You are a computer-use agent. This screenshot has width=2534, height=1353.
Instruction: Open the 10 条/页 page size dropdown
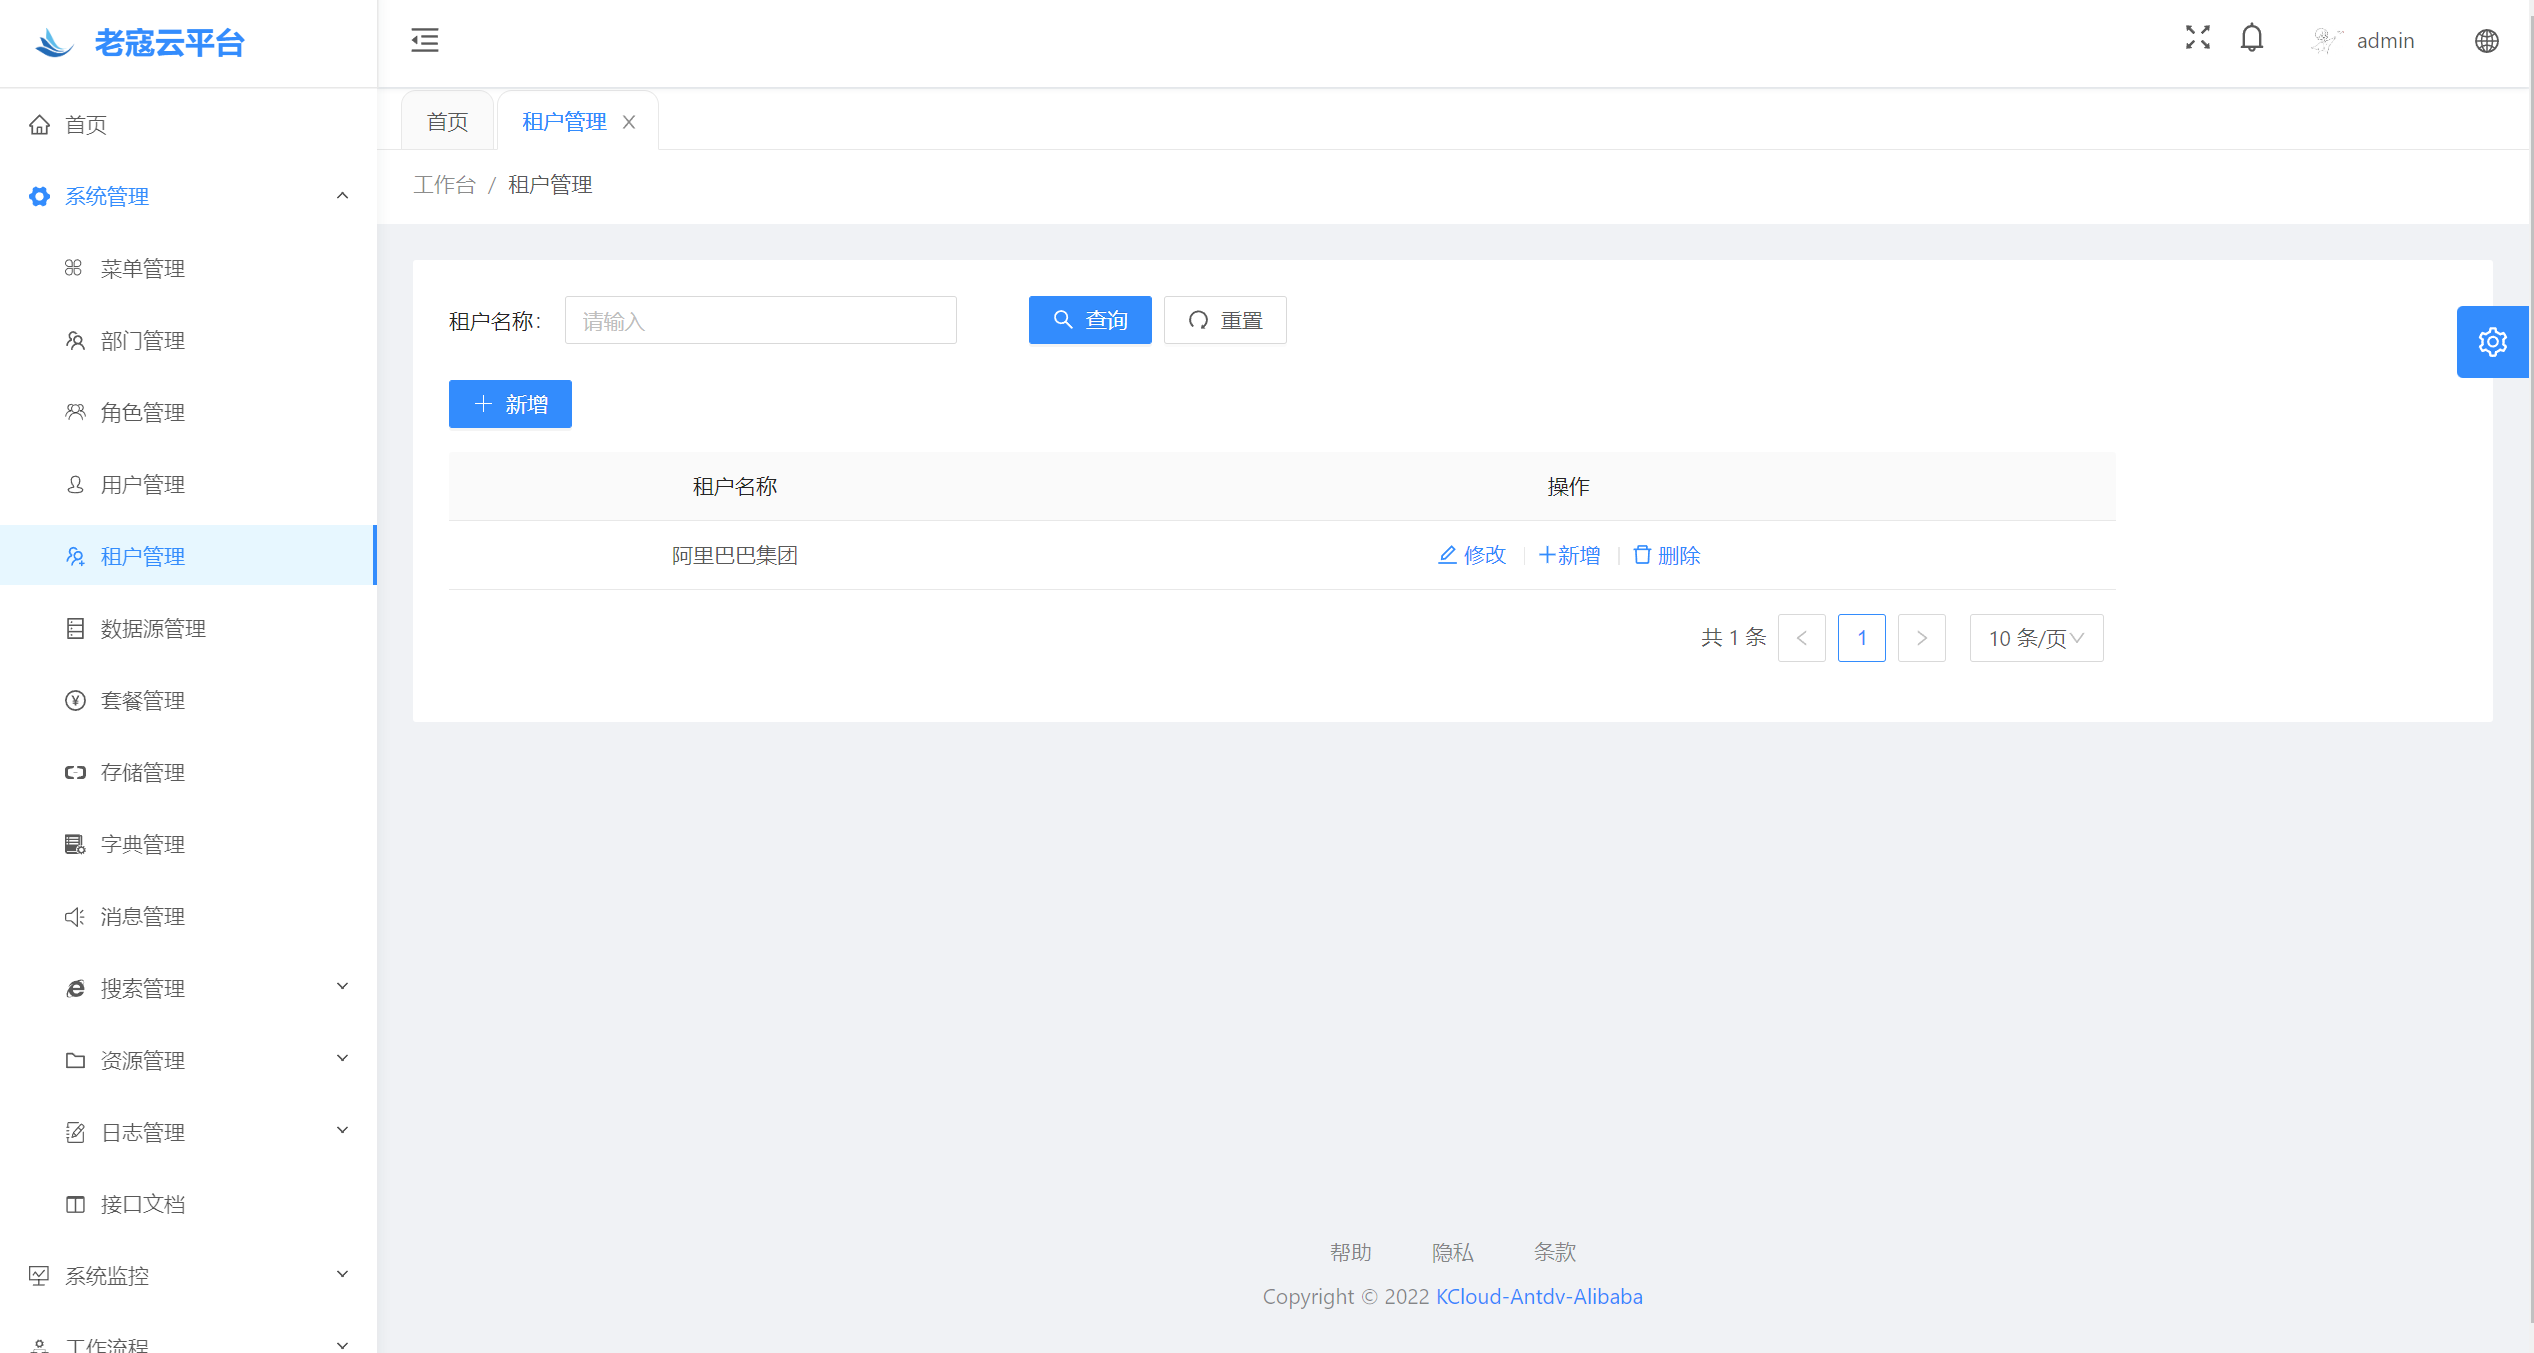(2036, 638)
